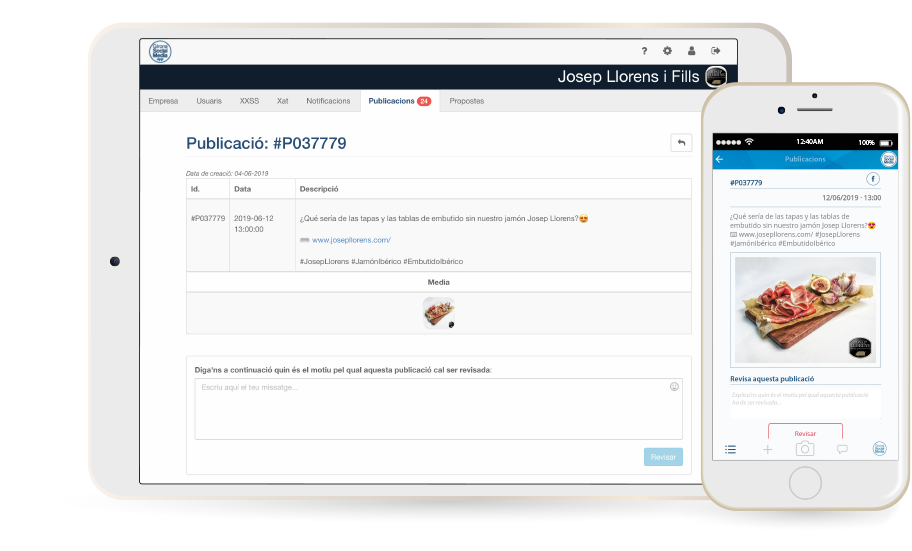Tap the plus icon in phone bottom bar

[x=768, y=449]
